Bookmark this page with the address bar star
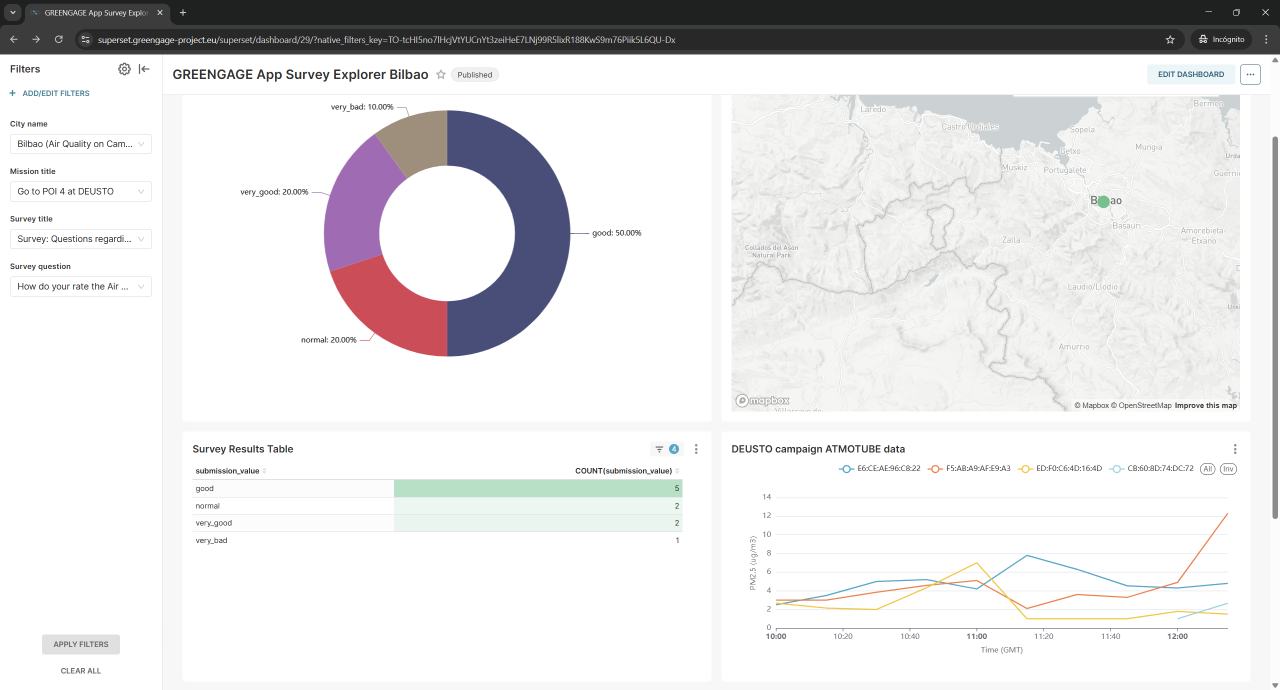1280x690 pixels. coord(1170,39)
